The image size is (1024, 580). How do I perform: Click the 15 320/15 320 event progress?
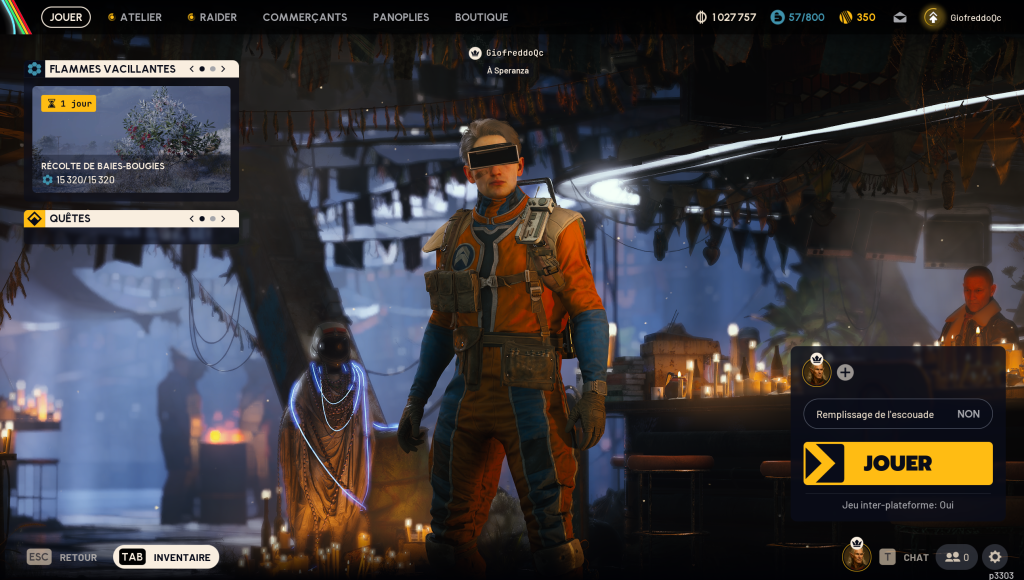pyautogui.click(x=78, y=180)
